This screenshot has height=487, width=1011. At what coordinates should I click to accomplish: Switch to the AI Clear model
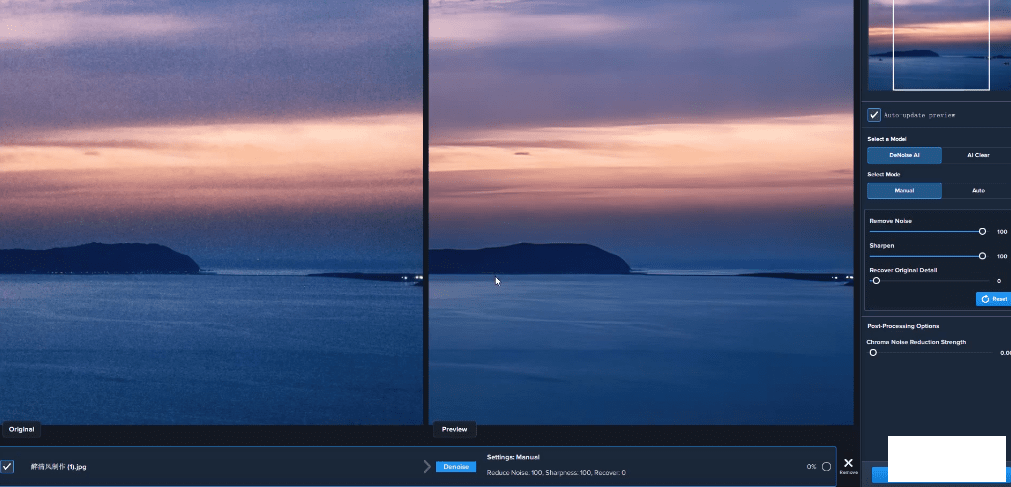[x=977, y=155]
